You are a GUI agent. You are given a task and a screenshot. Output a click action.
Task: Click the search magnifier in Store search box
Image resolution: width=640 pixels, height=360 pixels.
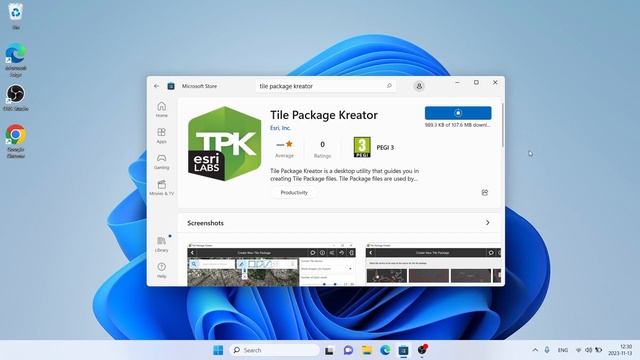pyautogui.click(x=389, y=86)
